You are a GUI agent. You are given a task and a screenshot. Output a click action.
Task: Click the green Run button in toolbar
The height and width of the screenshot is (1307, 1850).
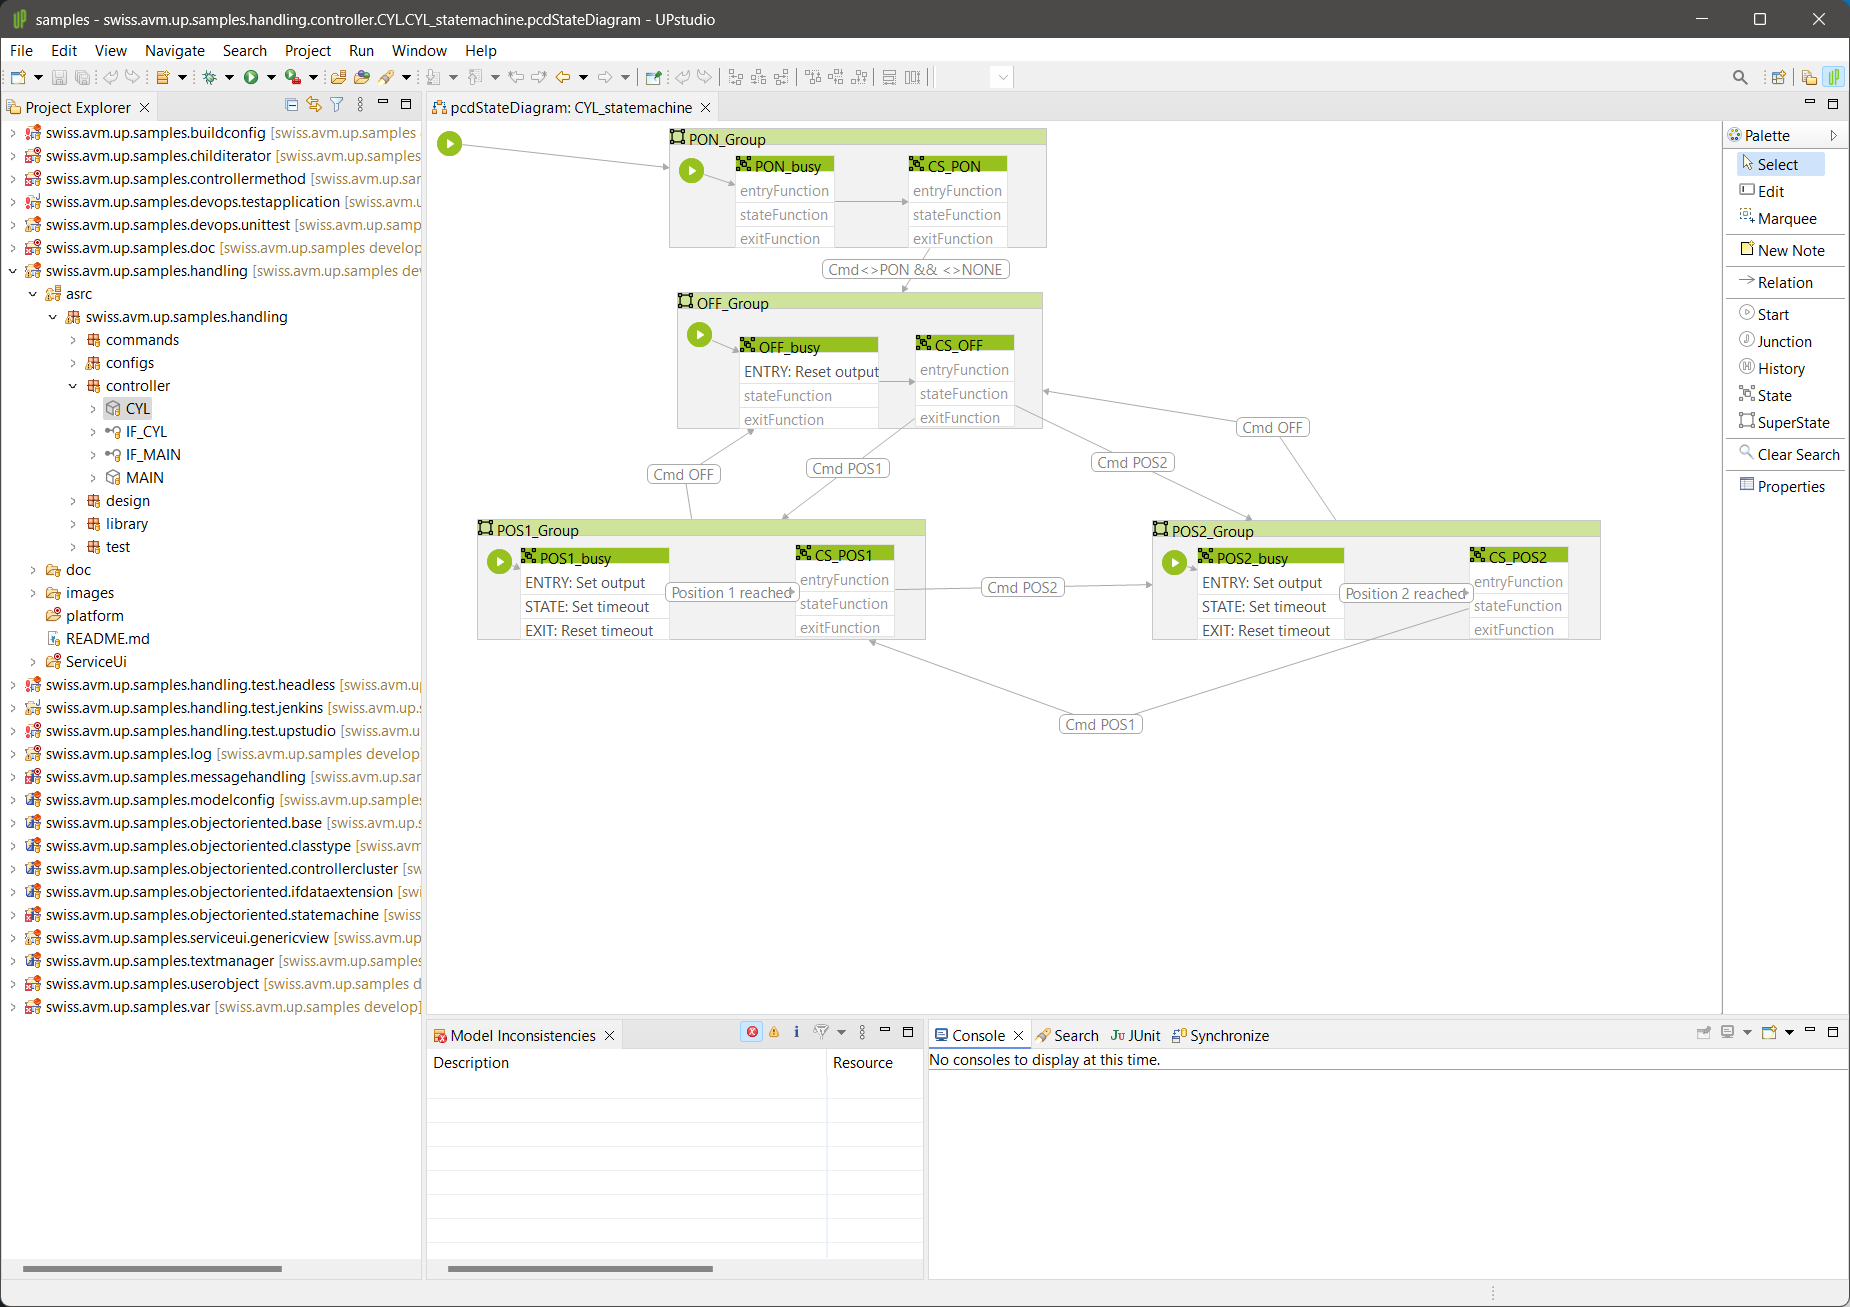251,77
